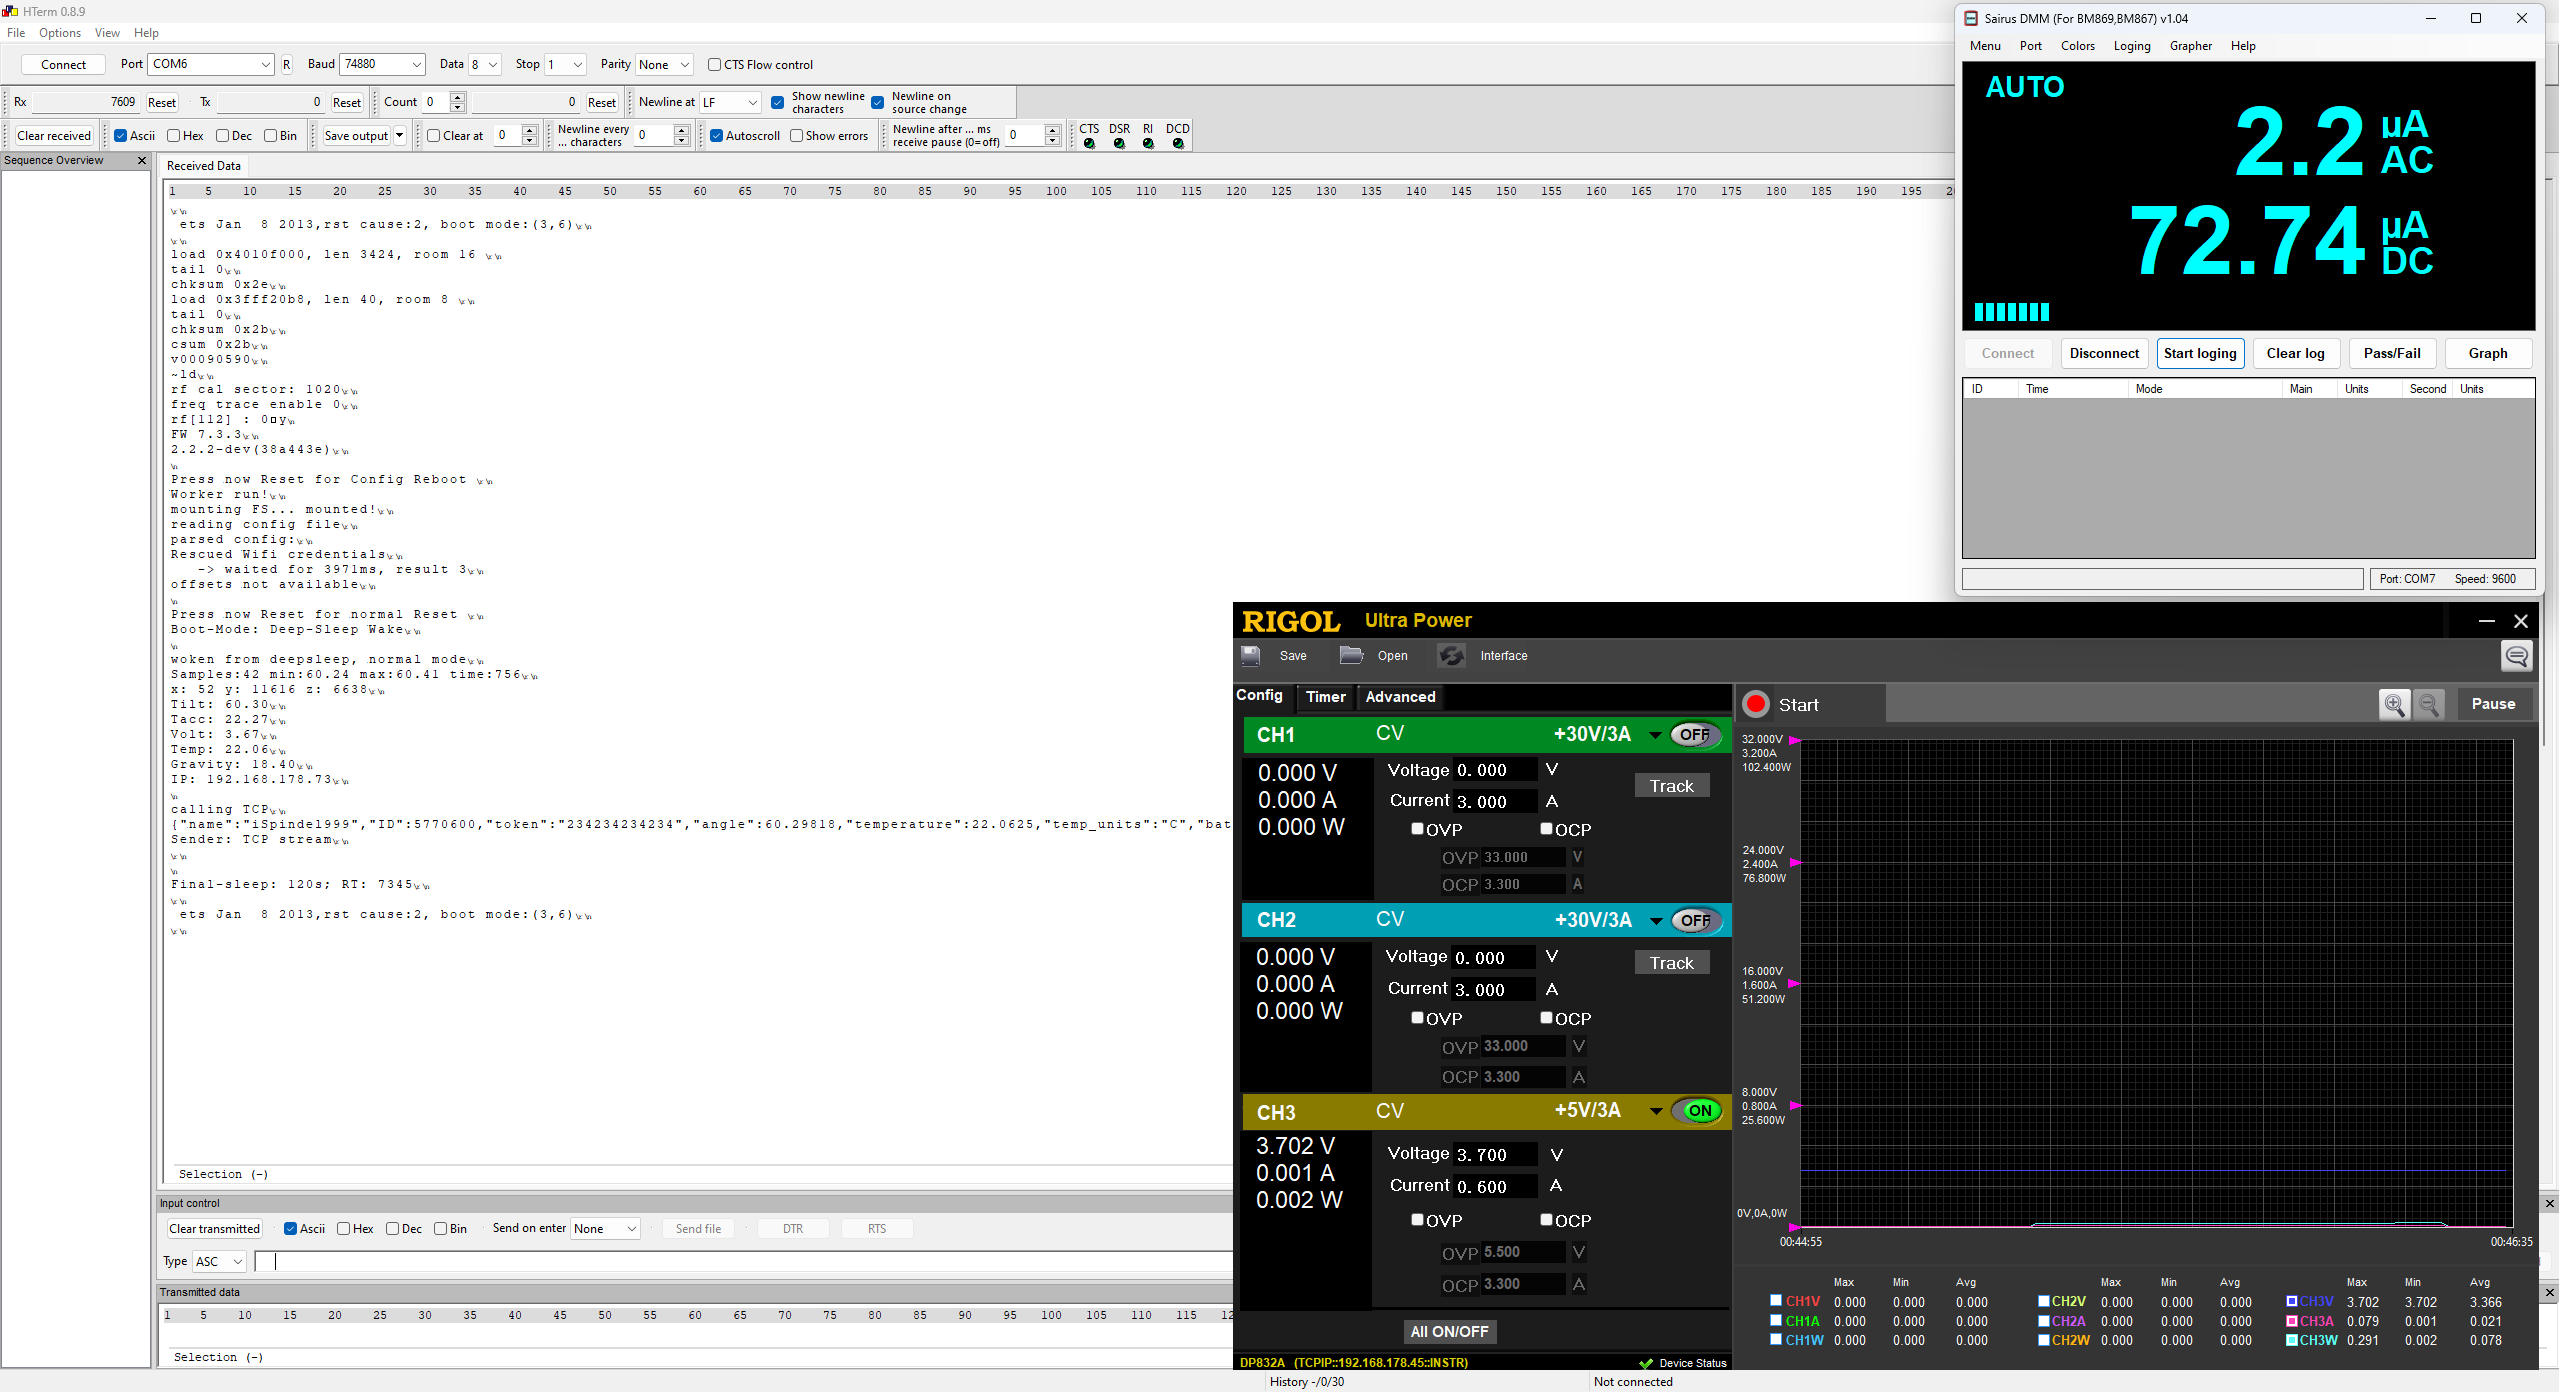
Task: Click the R refresh port button
Action: (286, 65)
